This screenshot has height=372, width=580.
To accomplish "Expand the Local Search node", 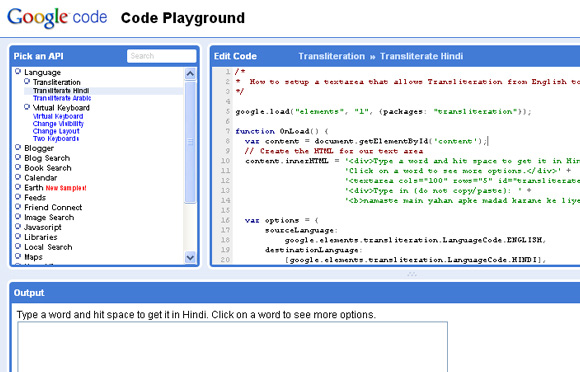I will tap(18, 246).
